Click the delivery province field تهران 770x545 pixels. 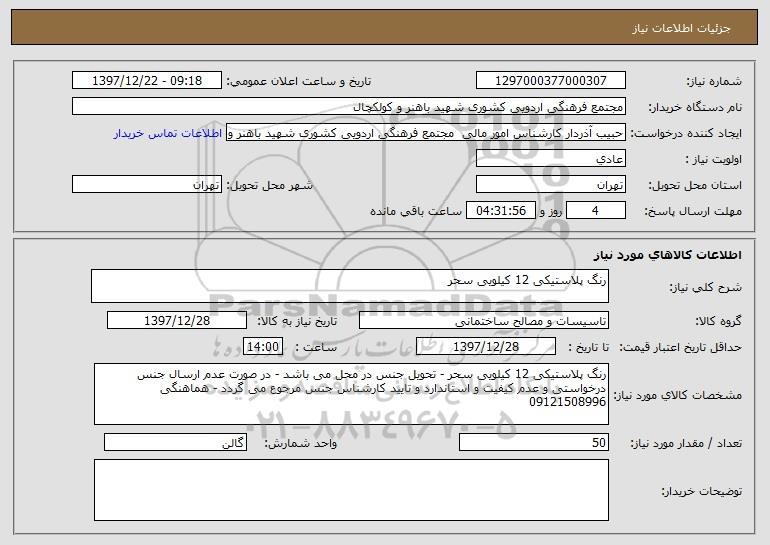pos(550,185)
